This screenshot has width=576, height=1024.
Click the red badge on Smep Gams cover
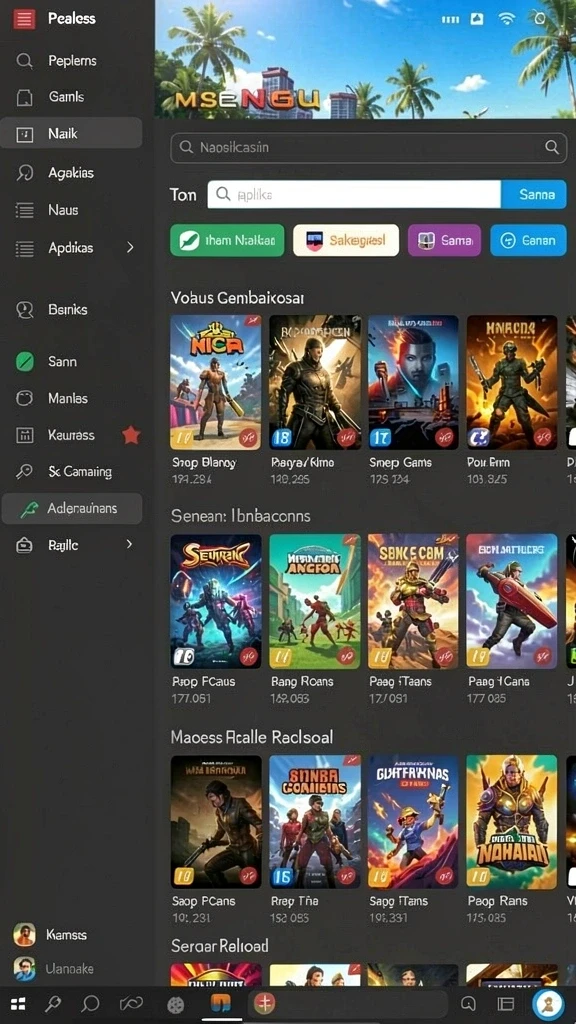tap(445, 437)
